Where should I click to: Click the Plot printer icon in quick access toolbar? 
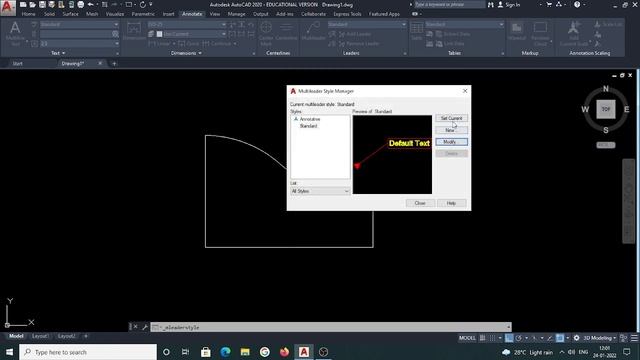[81, 4]
